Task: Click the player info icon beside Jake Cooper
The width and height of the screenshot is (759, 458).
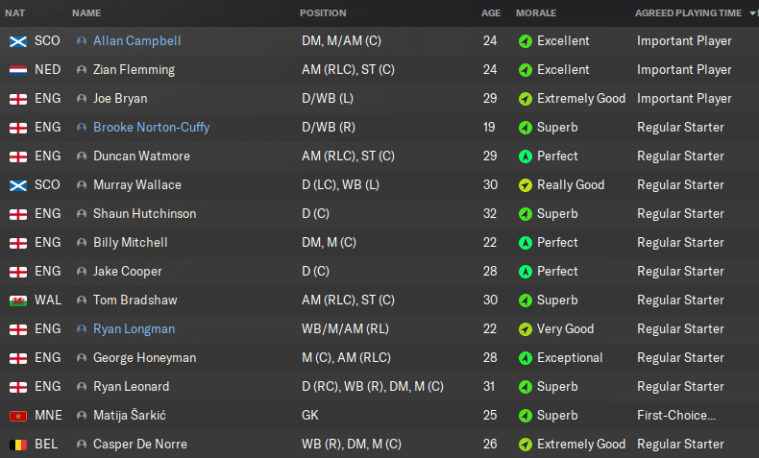Action: pyautogui.click(x=81, y=272)
